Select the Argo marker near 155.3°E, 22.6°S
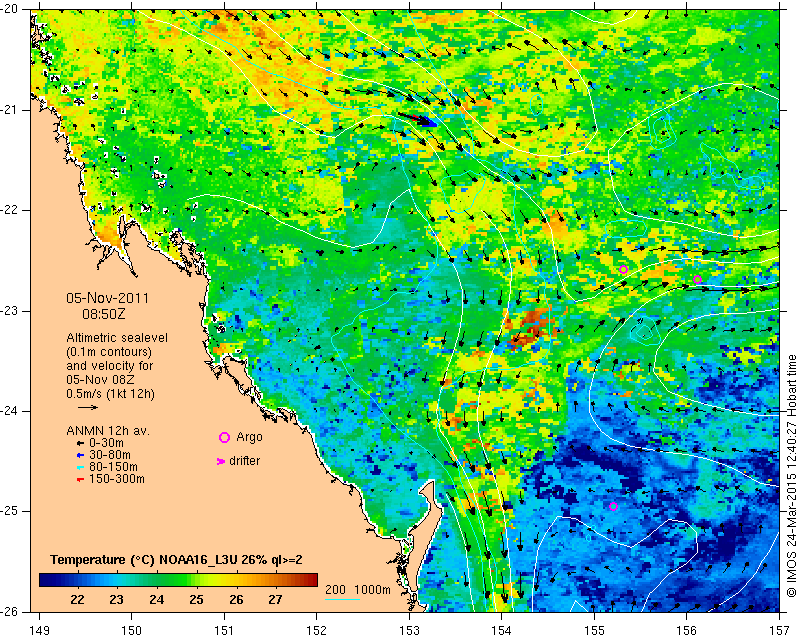Screen dimensions: 800x640 pos(623,269)
